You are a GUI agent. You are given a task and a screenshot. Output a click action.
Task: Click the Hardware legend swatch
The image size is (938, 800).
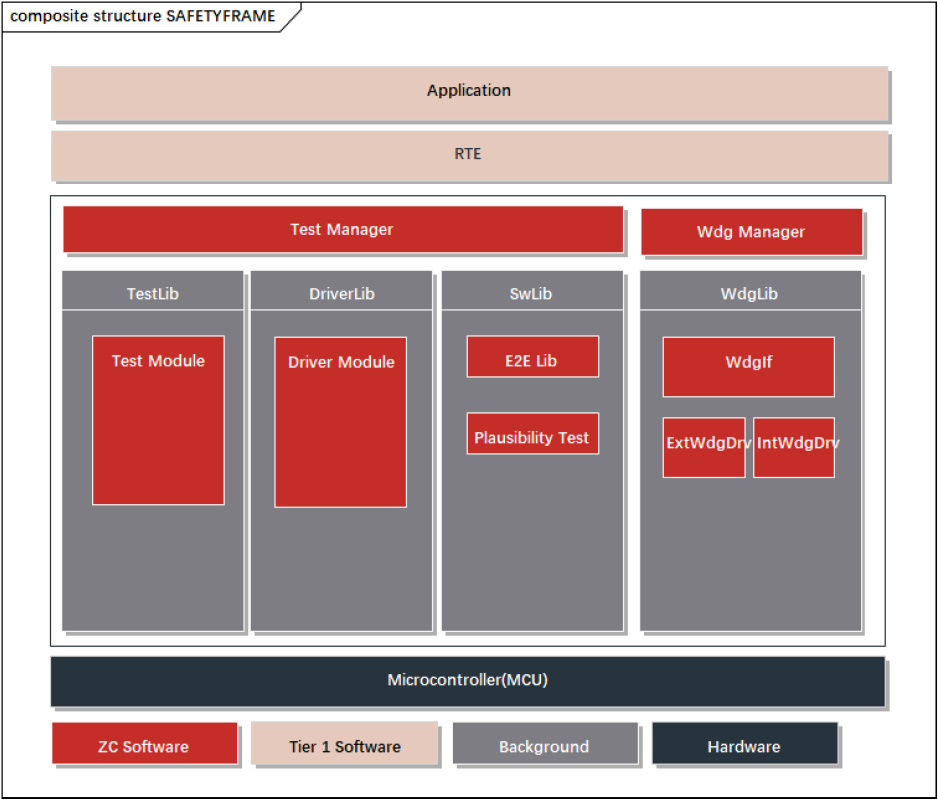[744, 744]
